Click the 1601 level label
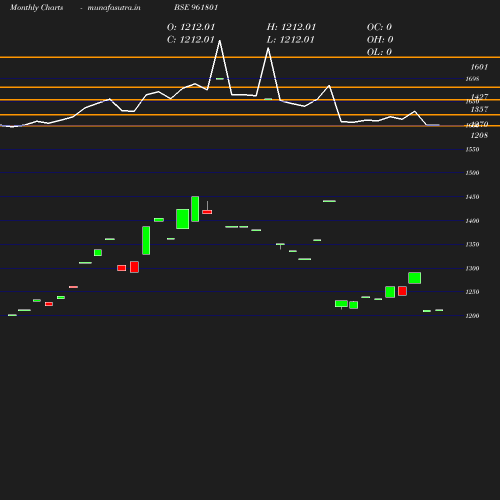 pyautogui.click(x=479, y=67)
